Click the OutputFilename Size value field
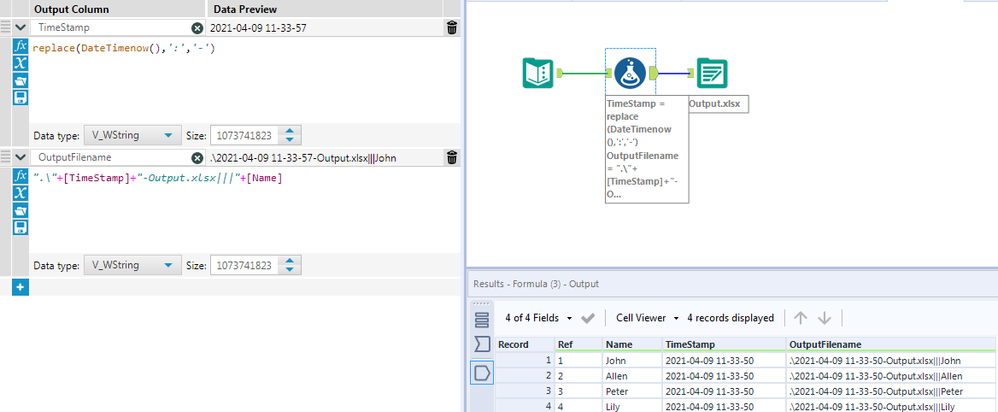Viewport: 998px width, 412px height. pyautogui.click(x=245, y=265)
